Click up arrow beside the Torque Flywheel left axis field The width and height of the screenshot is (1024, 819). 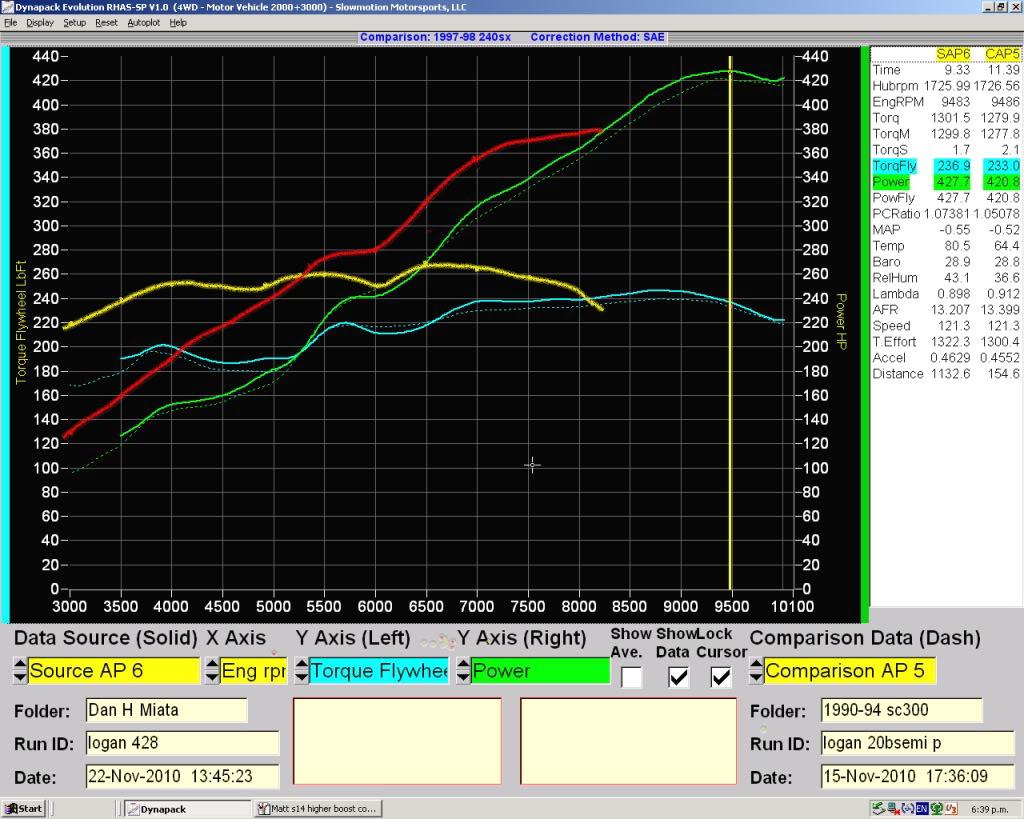(x=301, y=664)
